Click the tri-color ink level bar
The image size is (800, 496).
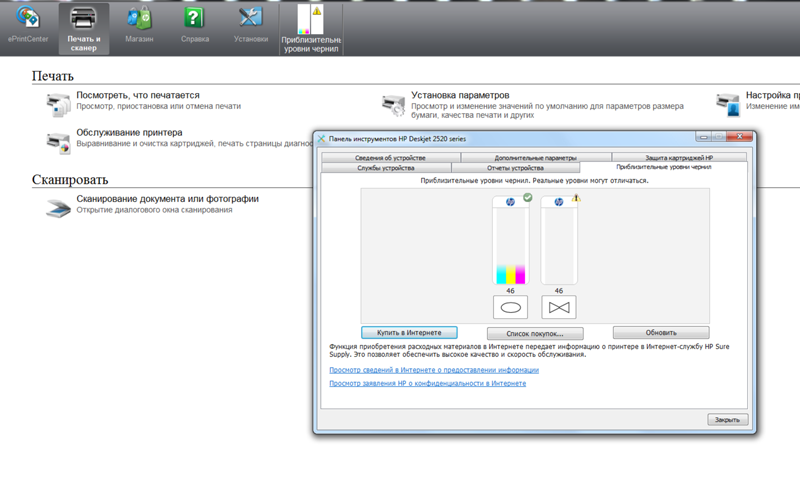pyautogui.click(x=510, y=240)
